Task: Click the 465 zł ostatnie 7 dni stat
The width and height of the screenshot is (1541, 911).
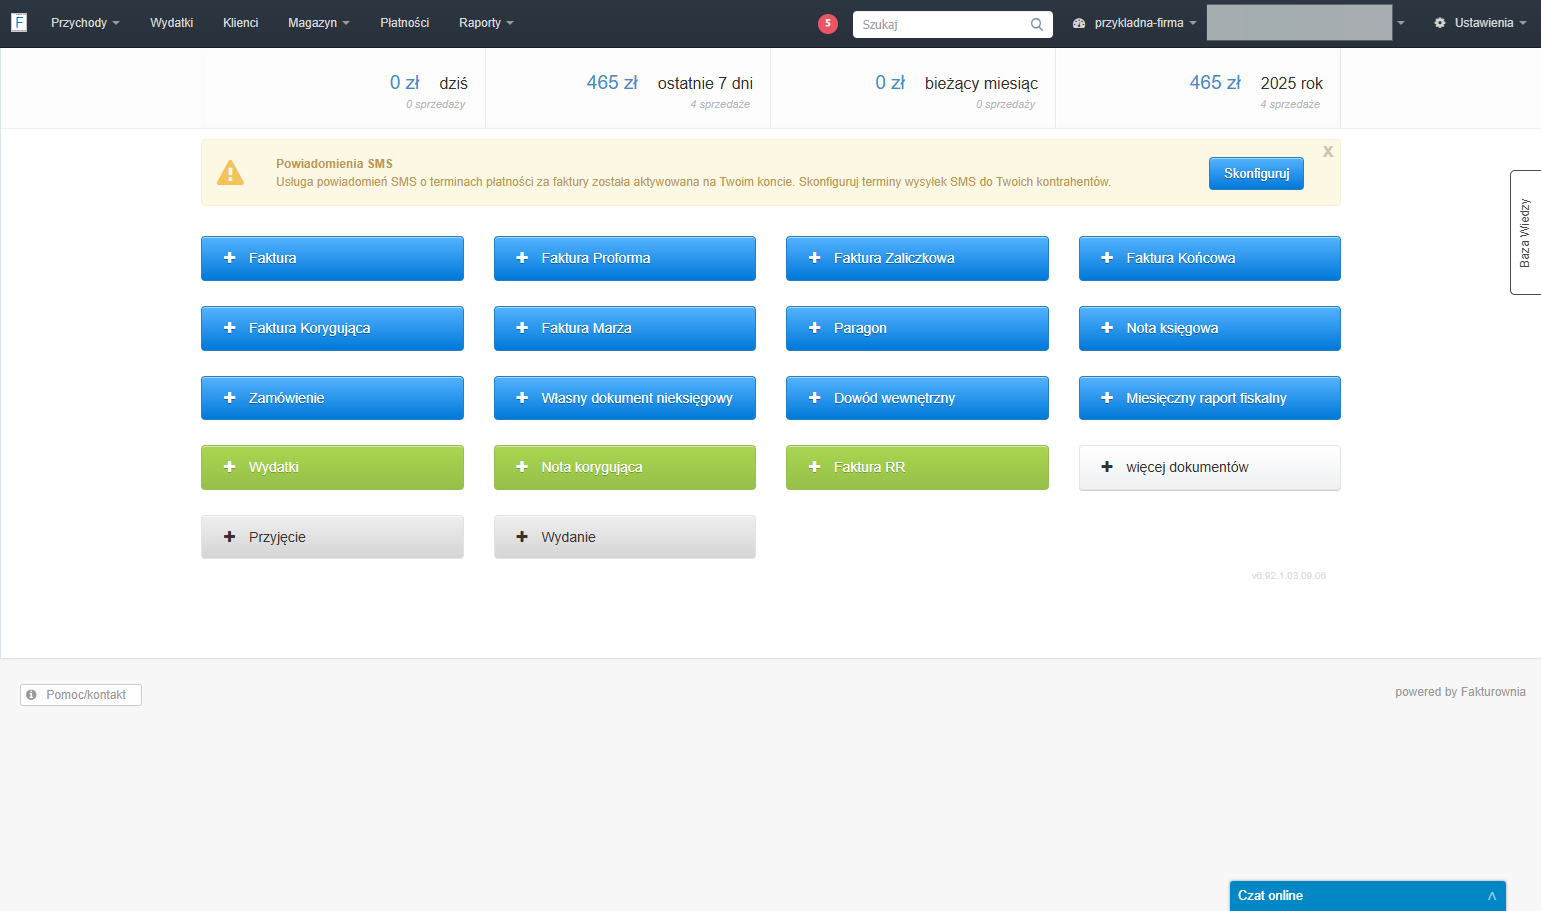Action: [x=669, y=88]
